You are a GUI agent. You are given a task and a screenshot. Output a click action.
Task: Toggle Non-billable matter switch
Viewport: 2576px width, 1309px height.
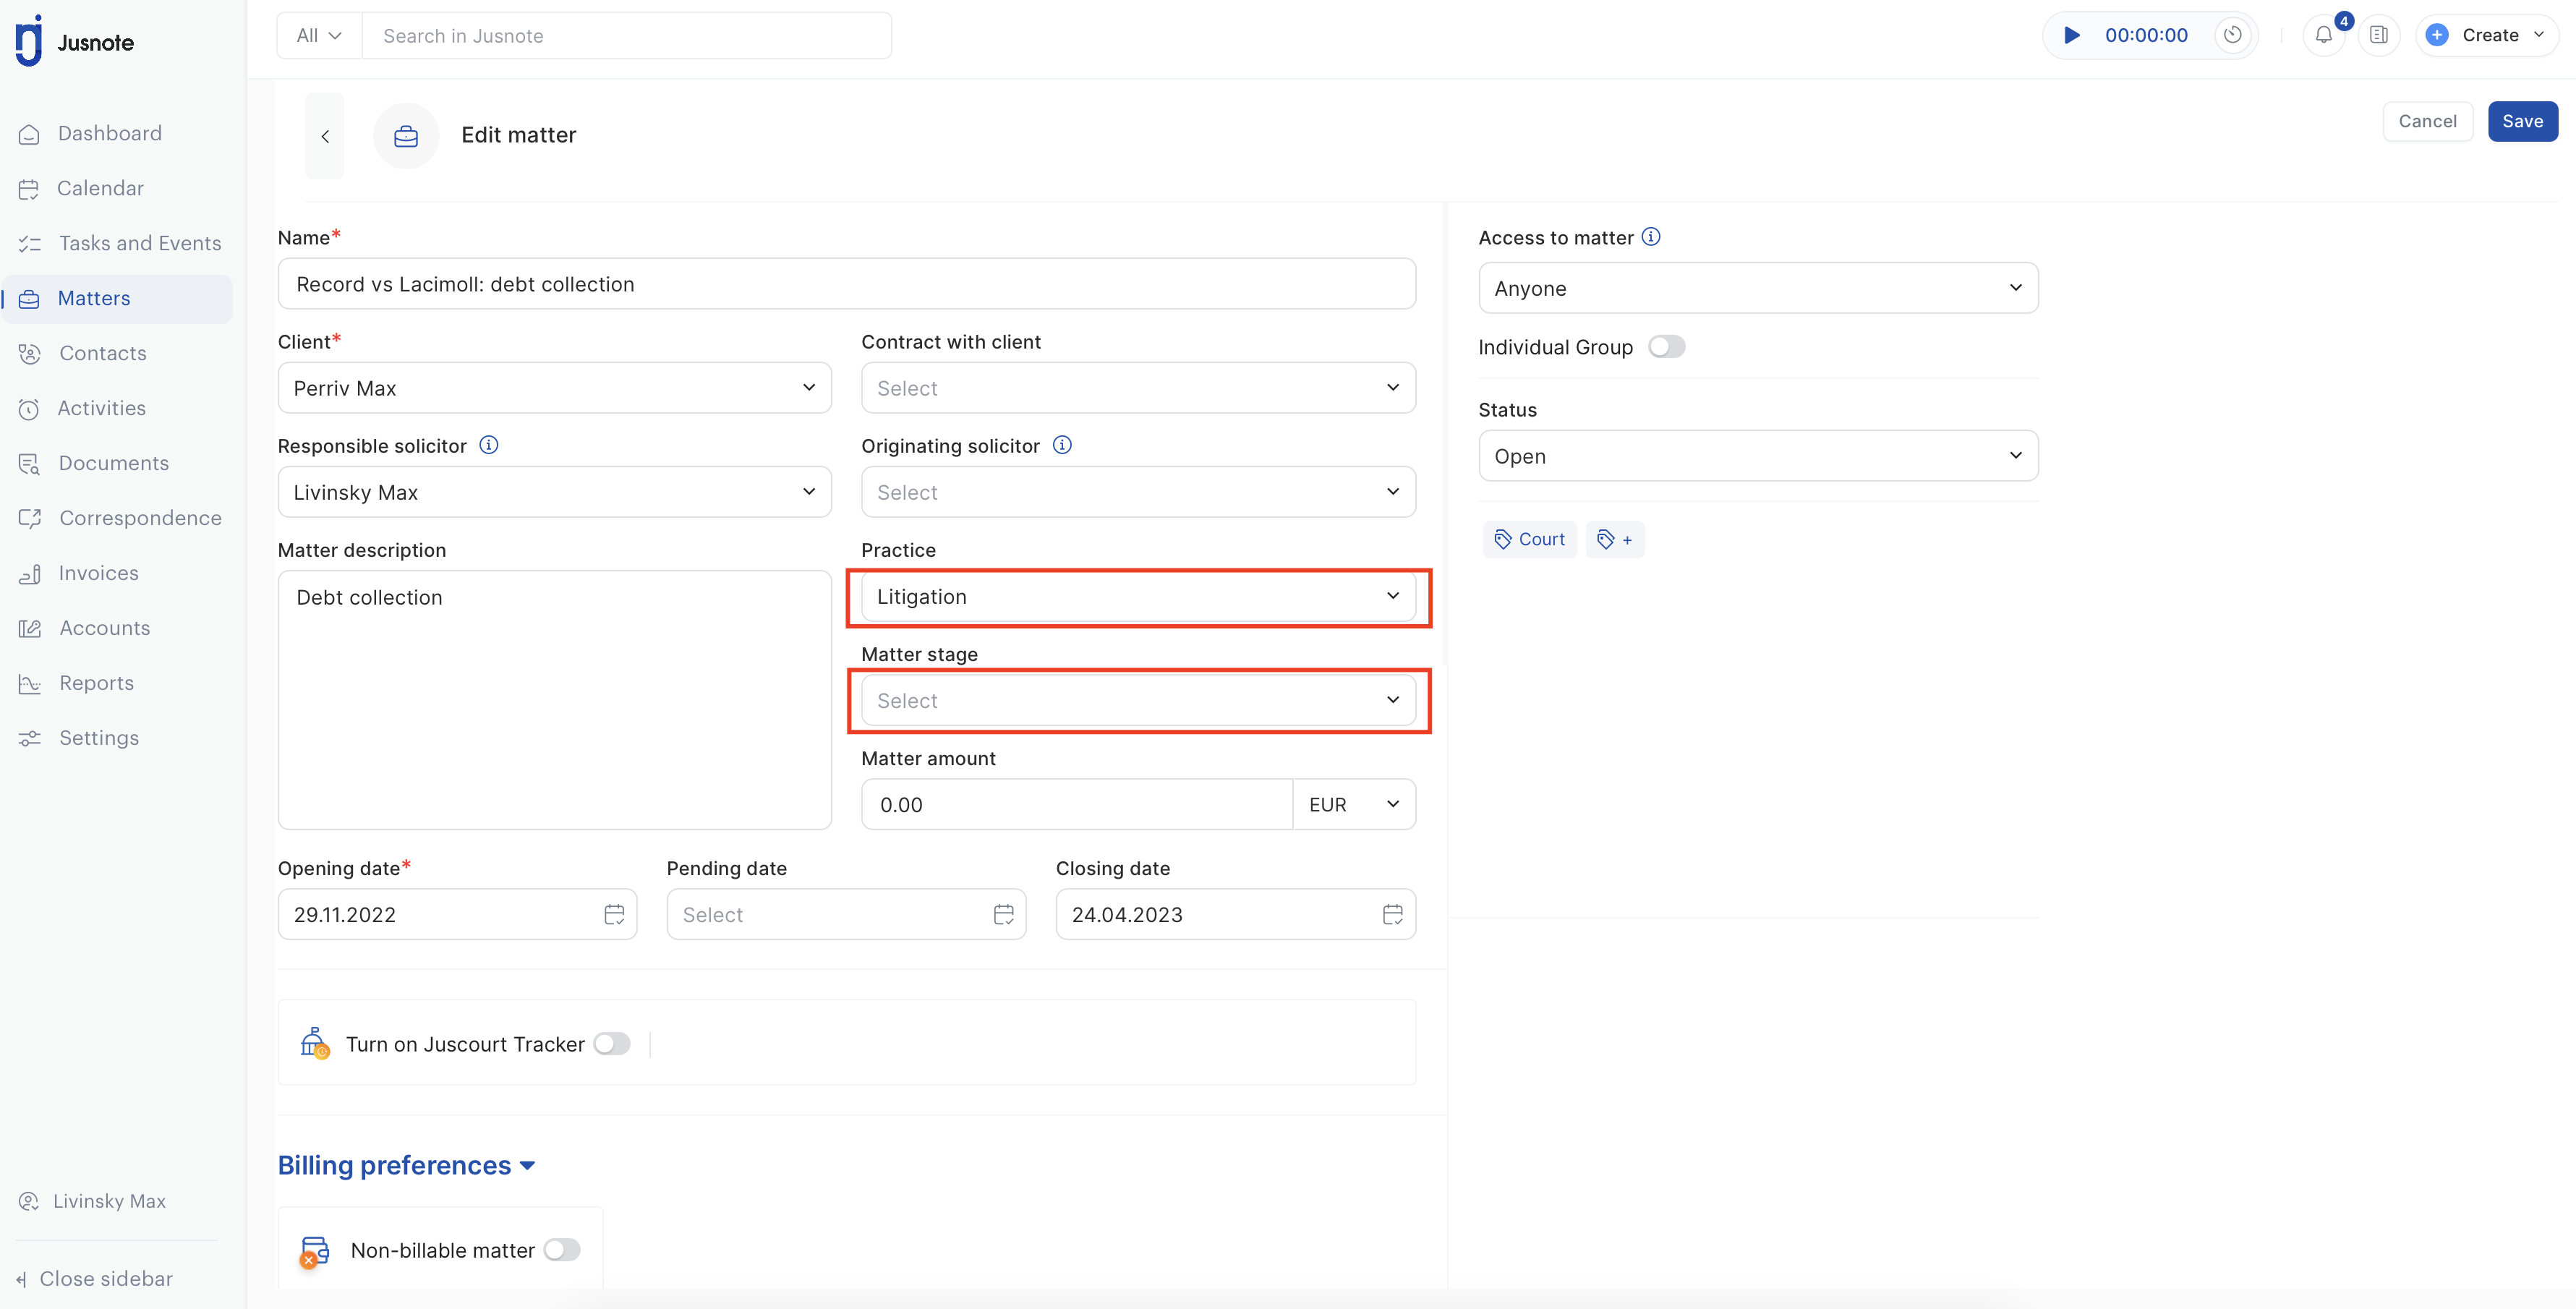point(562,1250)
